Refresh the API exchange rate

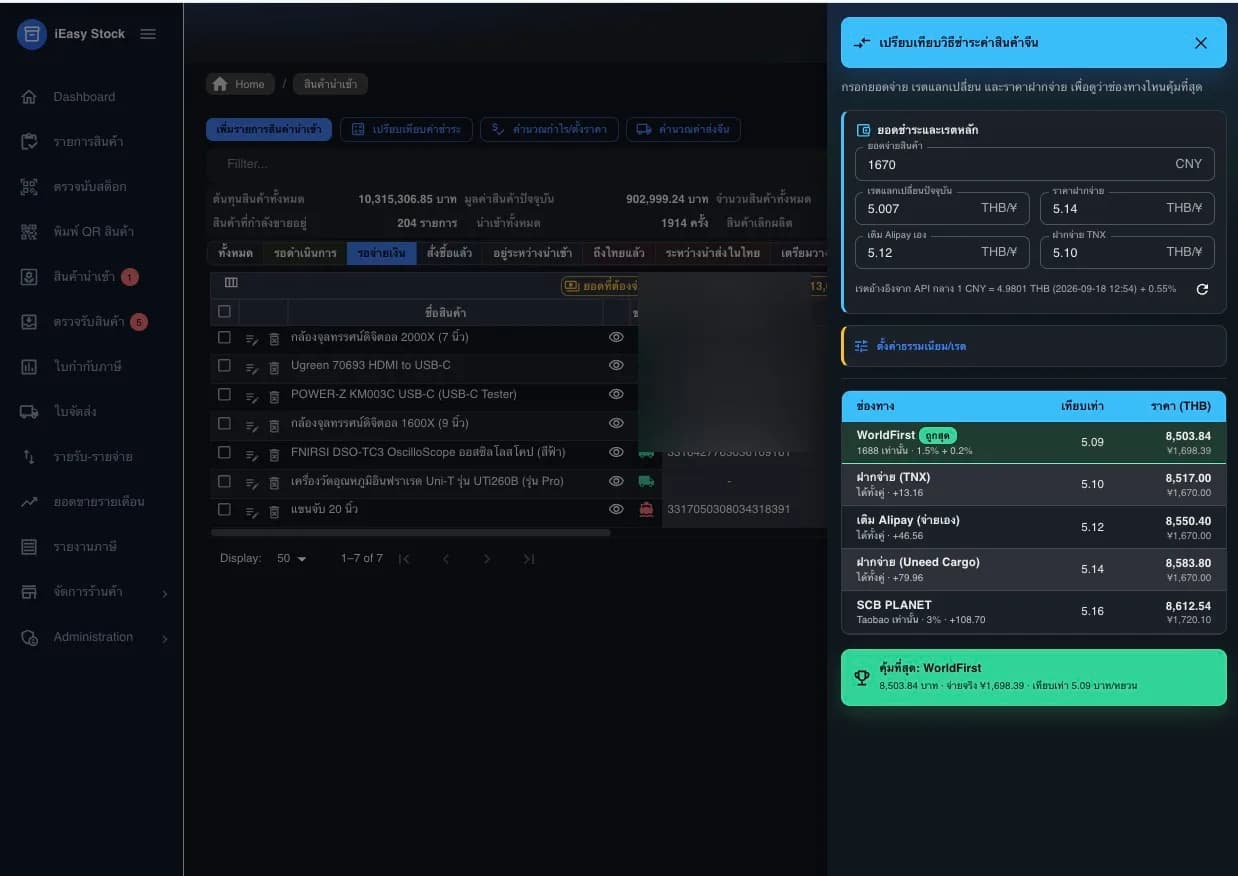coord(1202,289)
